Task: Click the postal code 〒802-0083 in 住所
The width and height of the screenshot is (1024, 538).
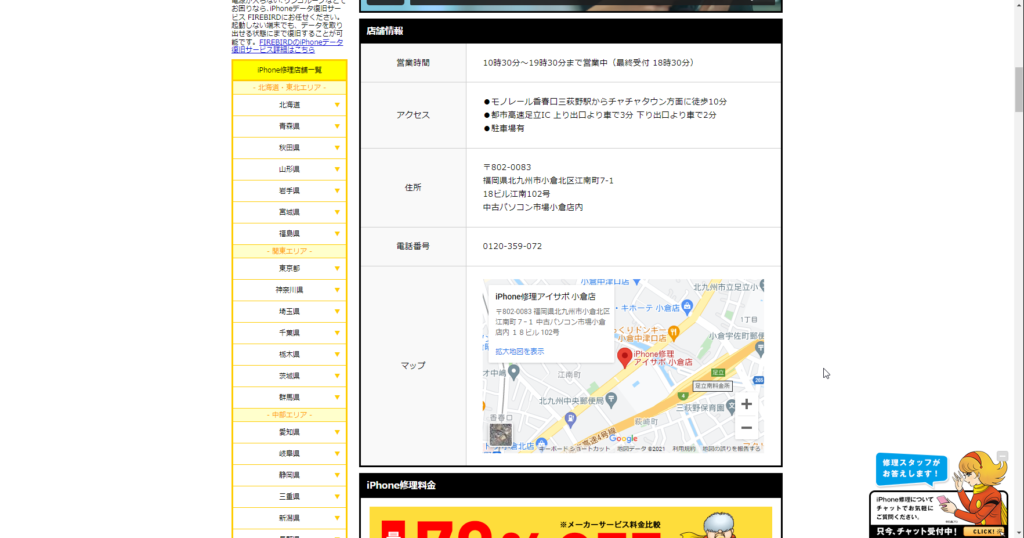Action: point(507,167)
